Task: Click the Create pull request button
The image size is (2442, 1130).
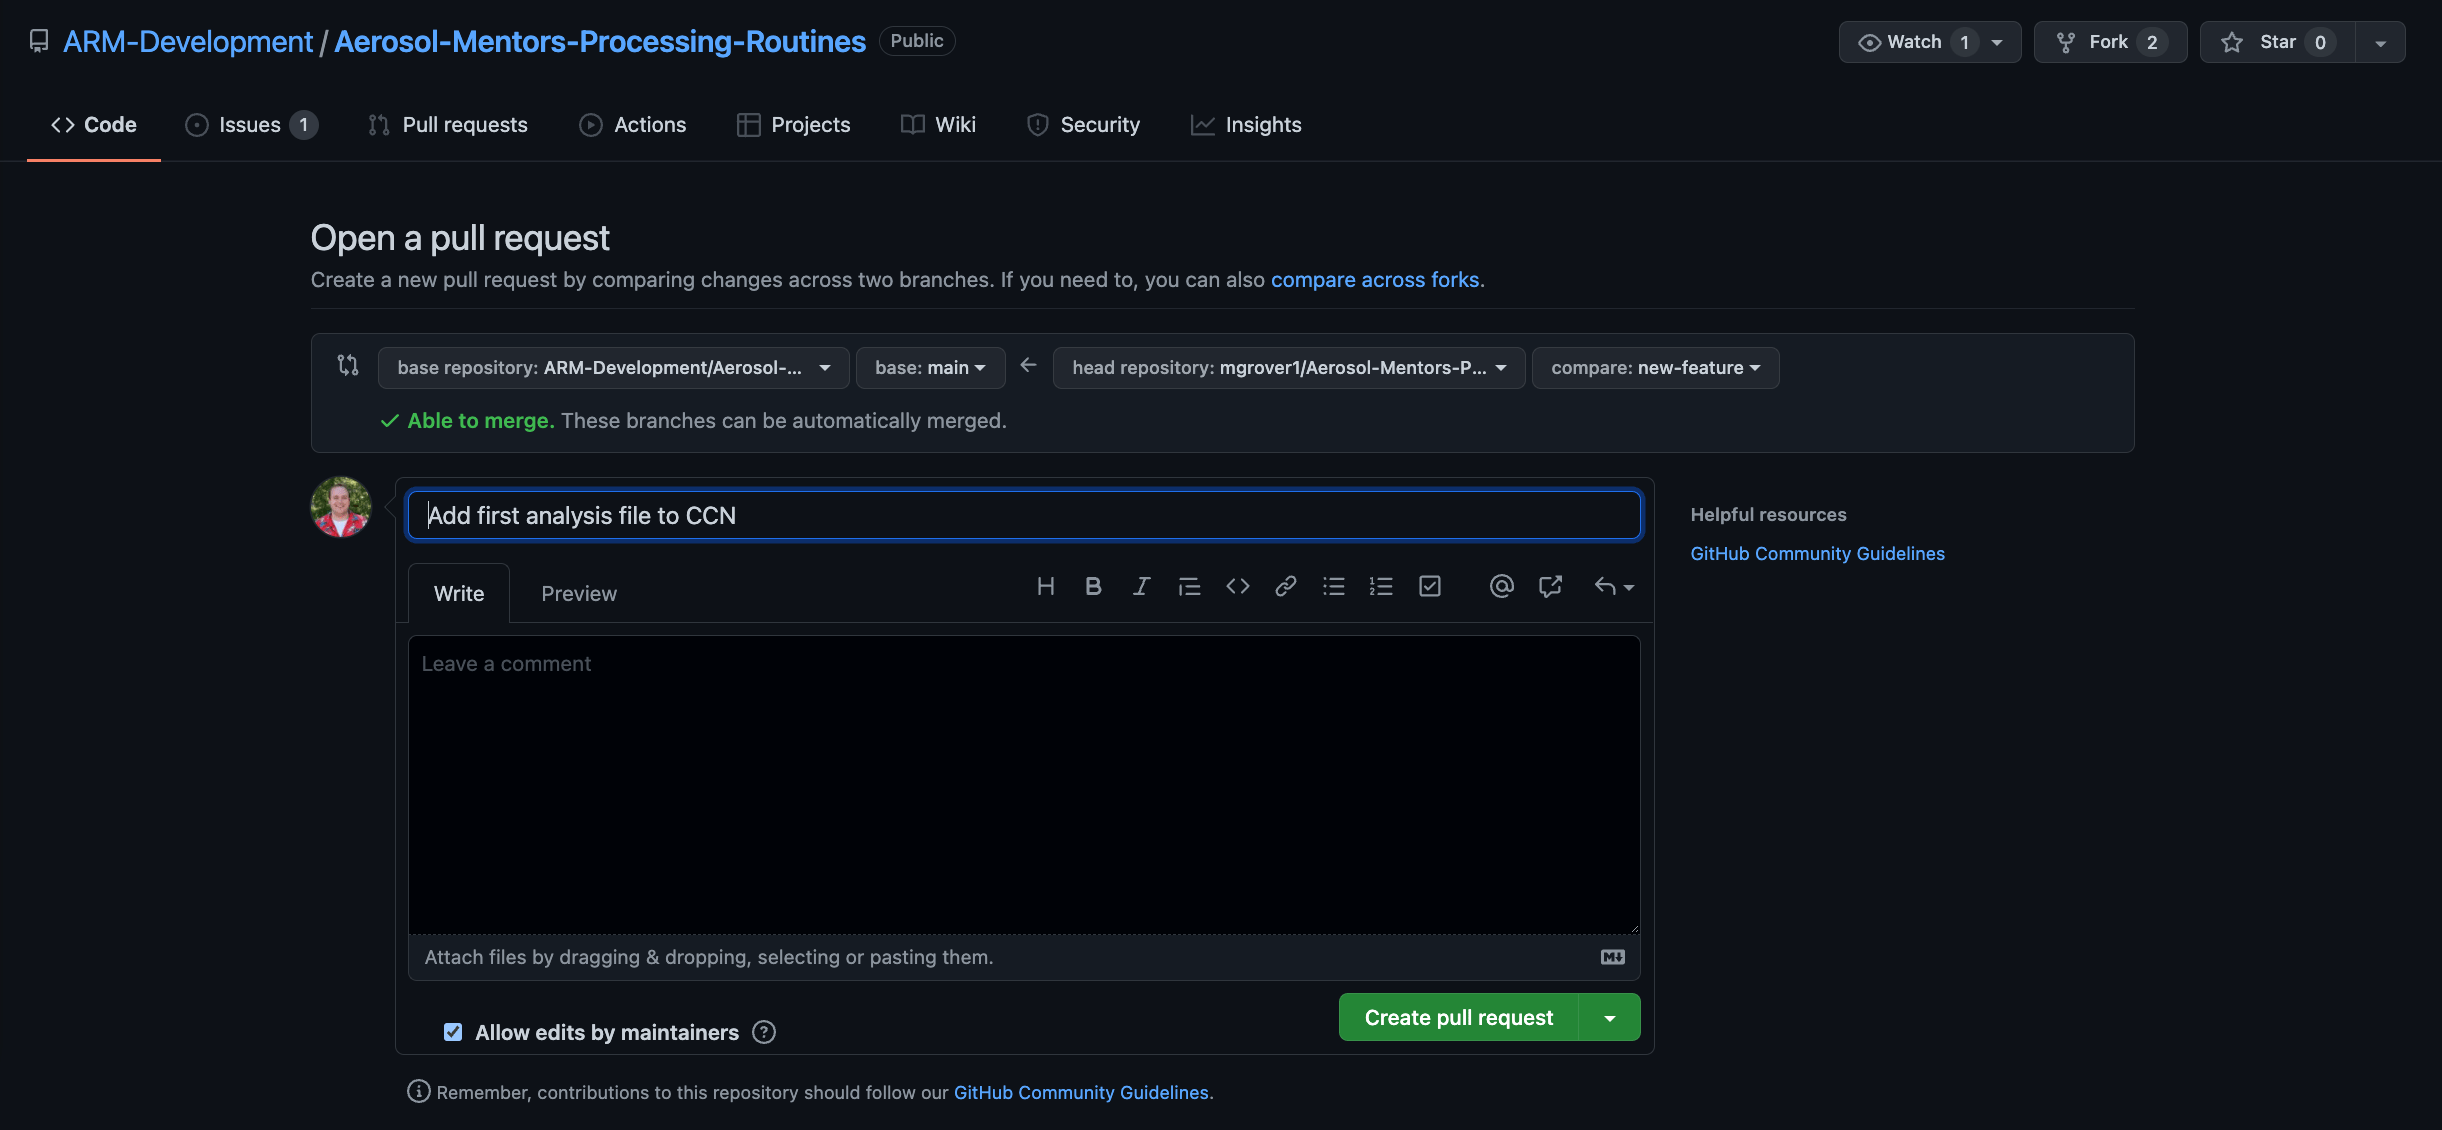Action: 1458,1018
